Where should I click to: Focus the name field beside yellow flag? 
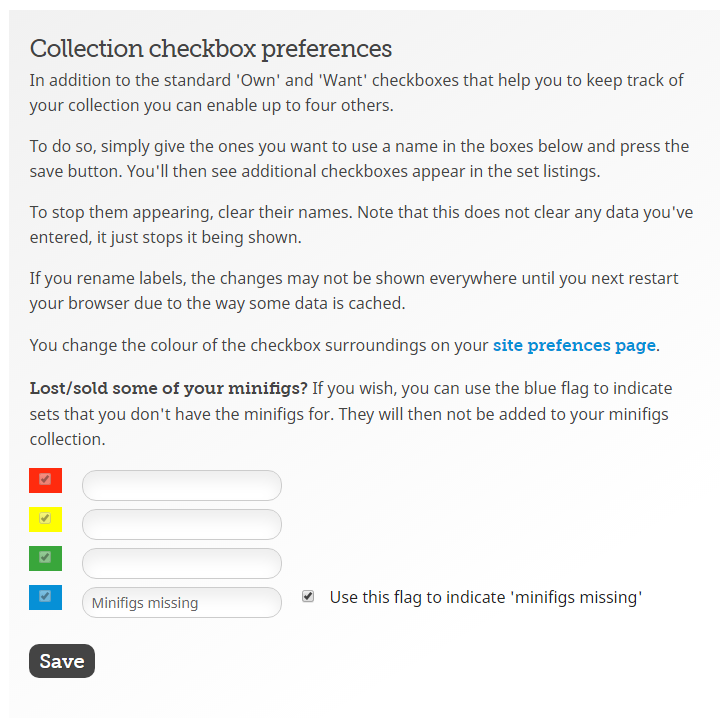point(181,525)
